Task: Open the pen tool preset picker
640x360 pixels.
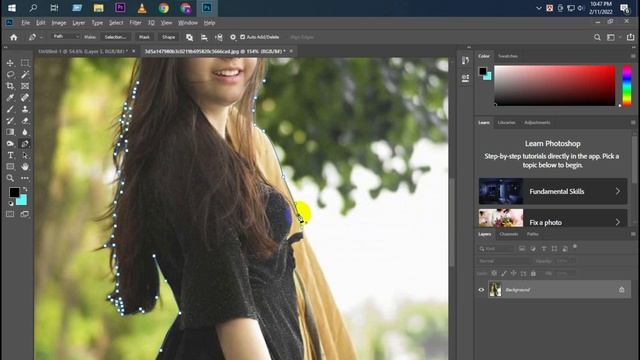Action: pyautogui.click(x=36, y=37)
